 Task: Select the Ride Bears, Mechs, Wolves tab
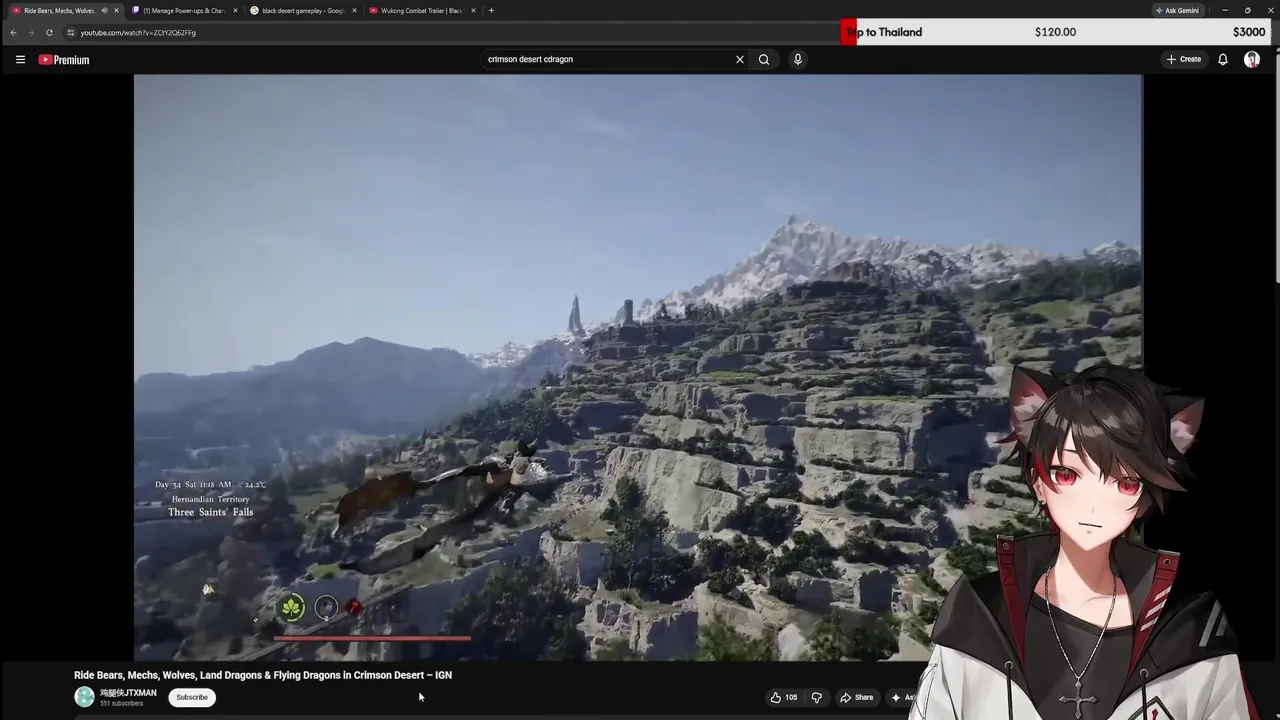click(58, 10)
